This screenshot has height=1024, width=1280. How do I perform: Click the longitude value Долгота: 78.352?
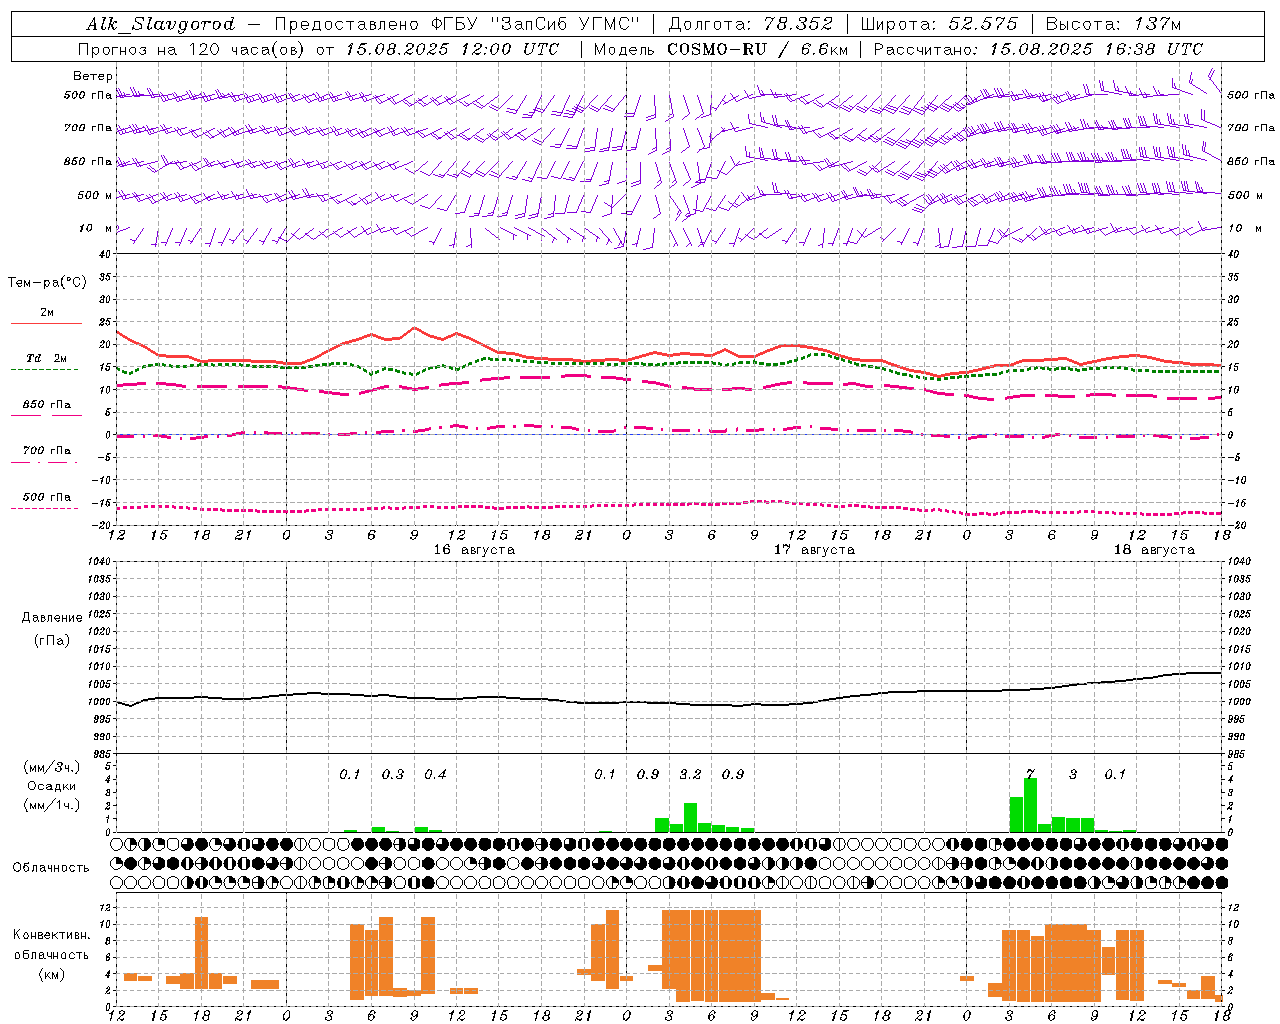[x=750, y=24]
